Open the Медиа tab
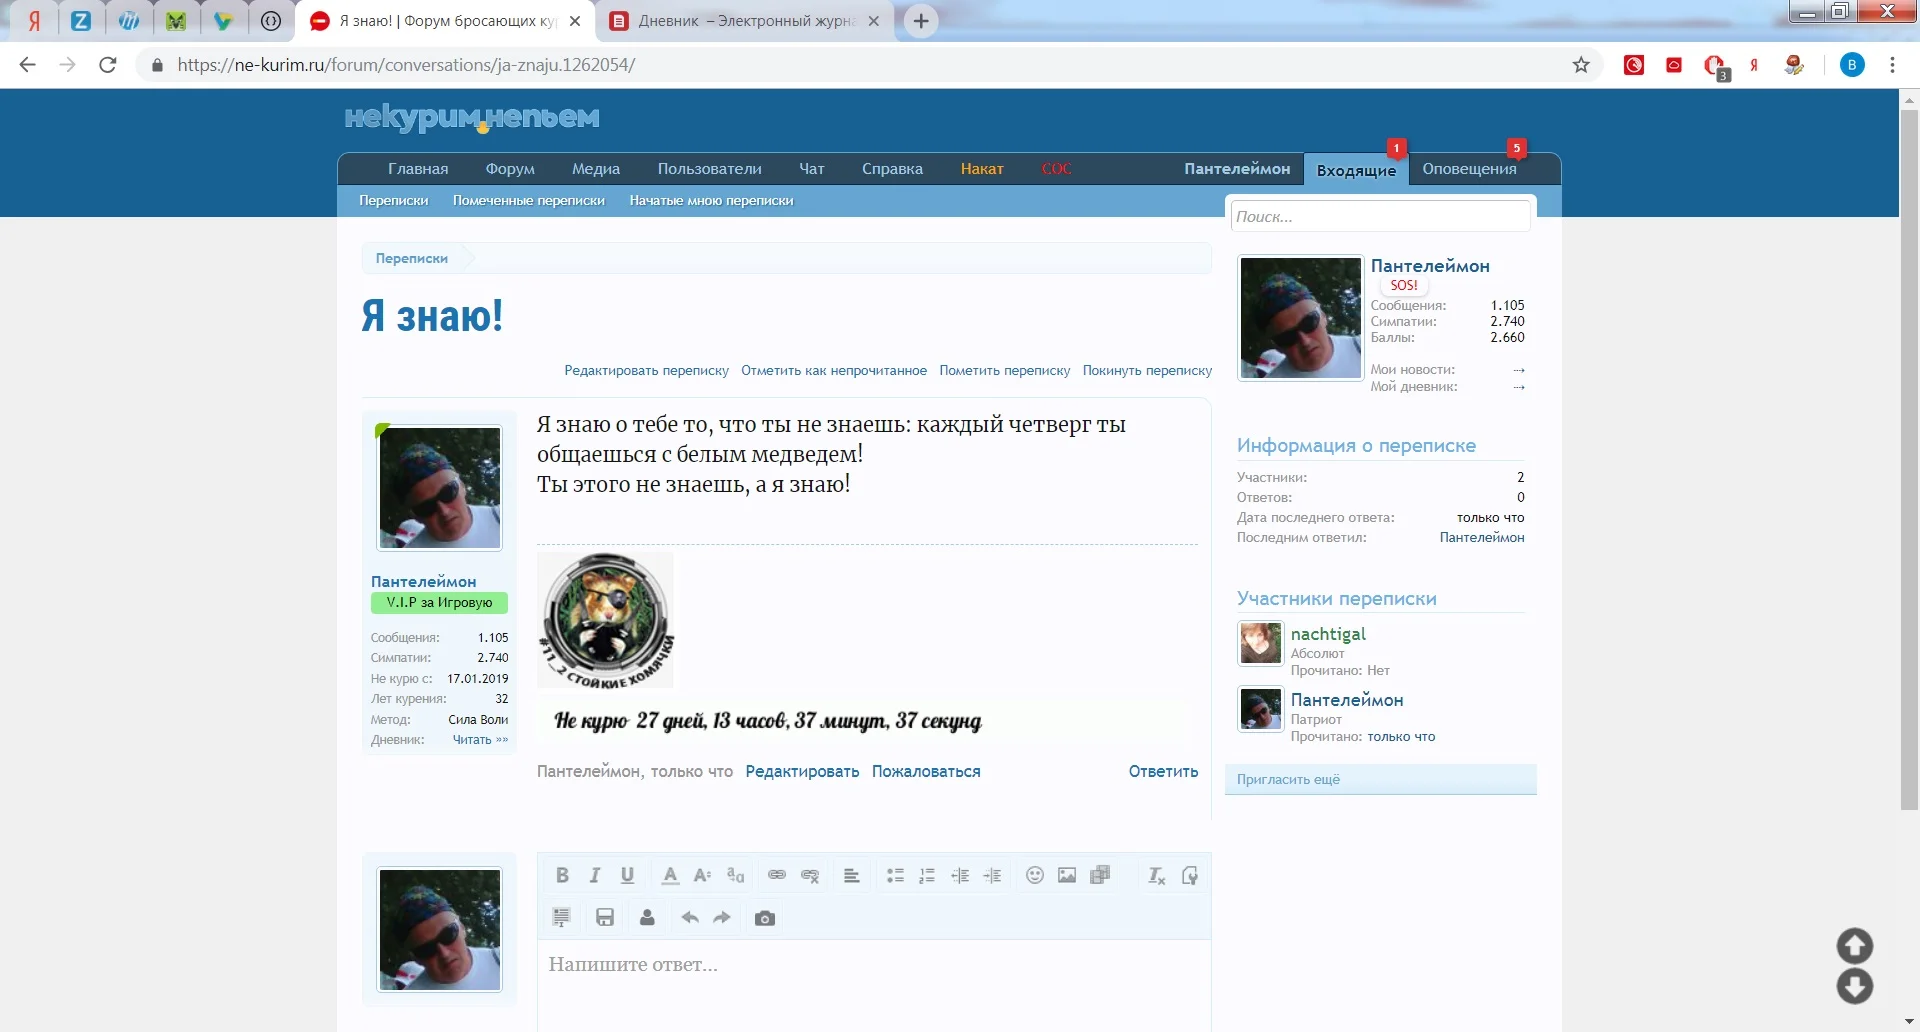The width and height of the screenshot is (1920, 1032). click(x=596, y=169)
